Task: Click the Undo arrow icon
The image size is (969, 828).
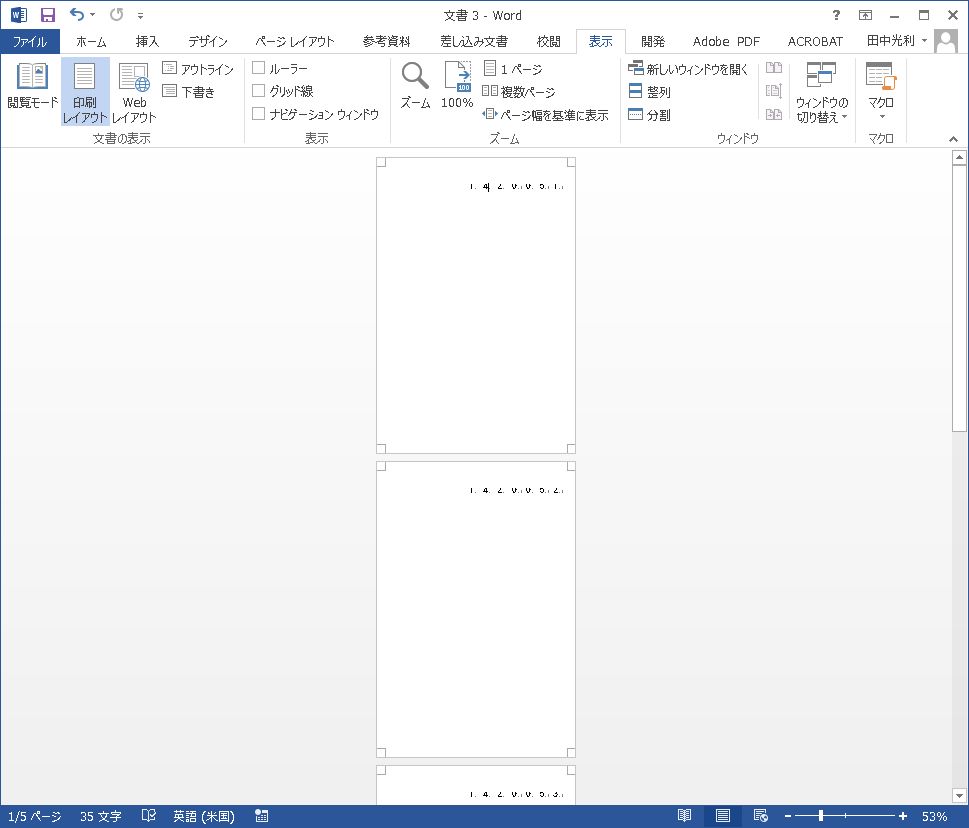Action: [77, 14]
